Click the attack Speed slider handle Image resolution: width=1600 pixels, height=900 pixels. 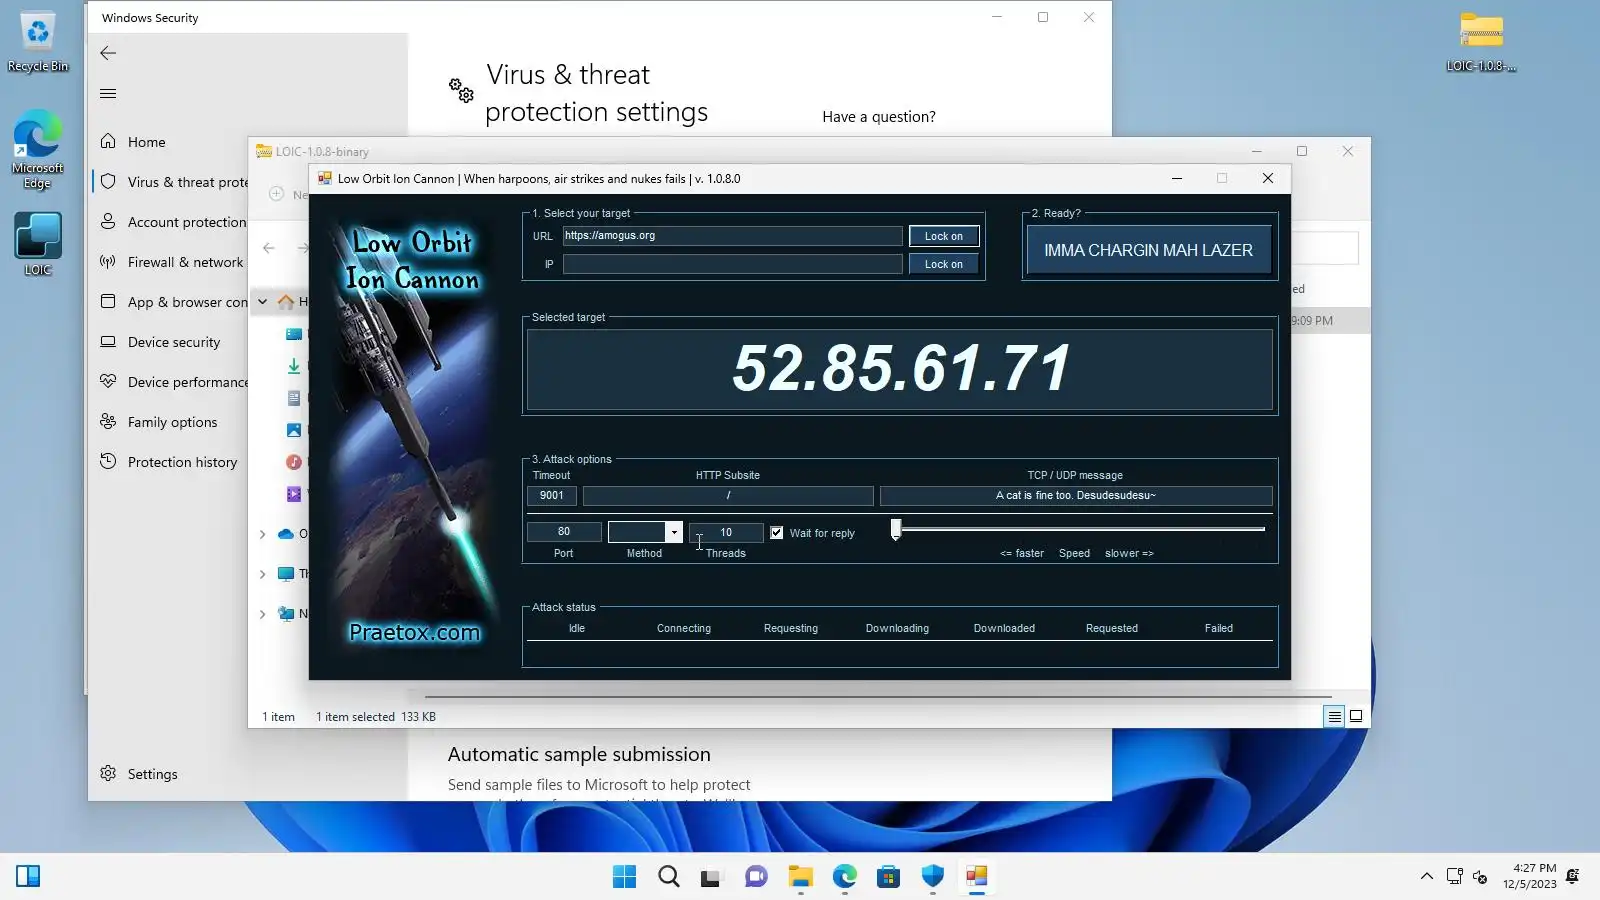(896, 529)
